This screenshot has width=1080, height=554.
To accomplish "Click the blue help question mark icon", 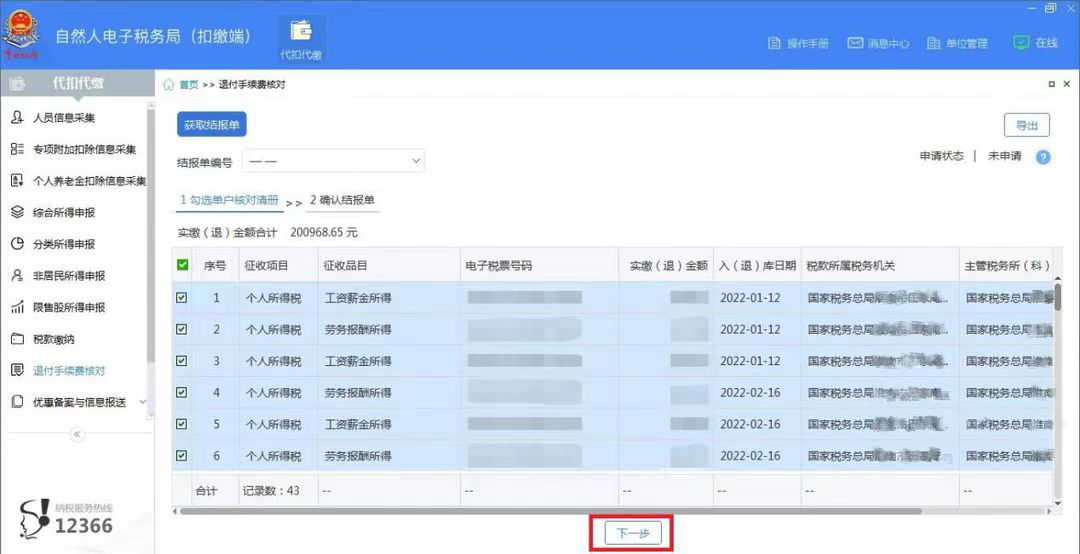I will (1043, 157).
